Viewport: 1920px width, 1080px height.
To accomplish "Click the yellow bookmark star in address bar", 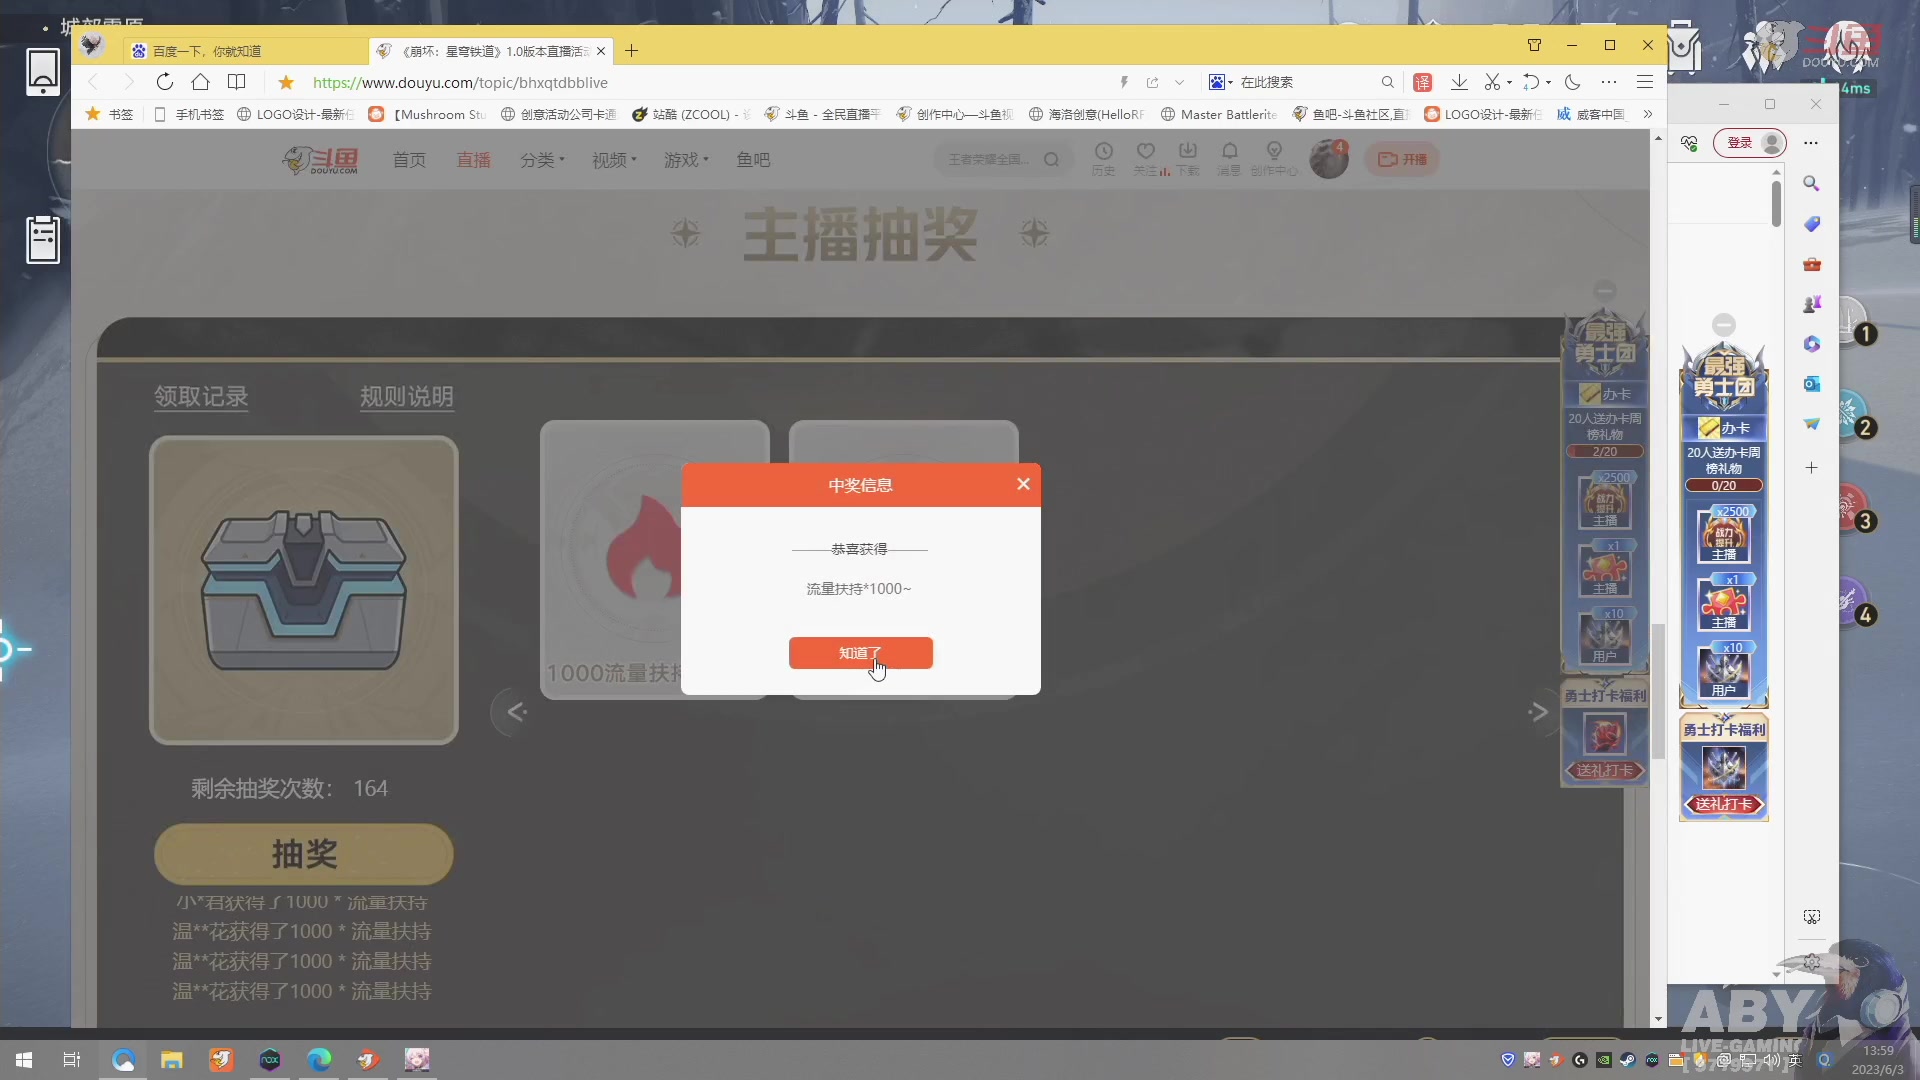I will click(x=286, y=82).
